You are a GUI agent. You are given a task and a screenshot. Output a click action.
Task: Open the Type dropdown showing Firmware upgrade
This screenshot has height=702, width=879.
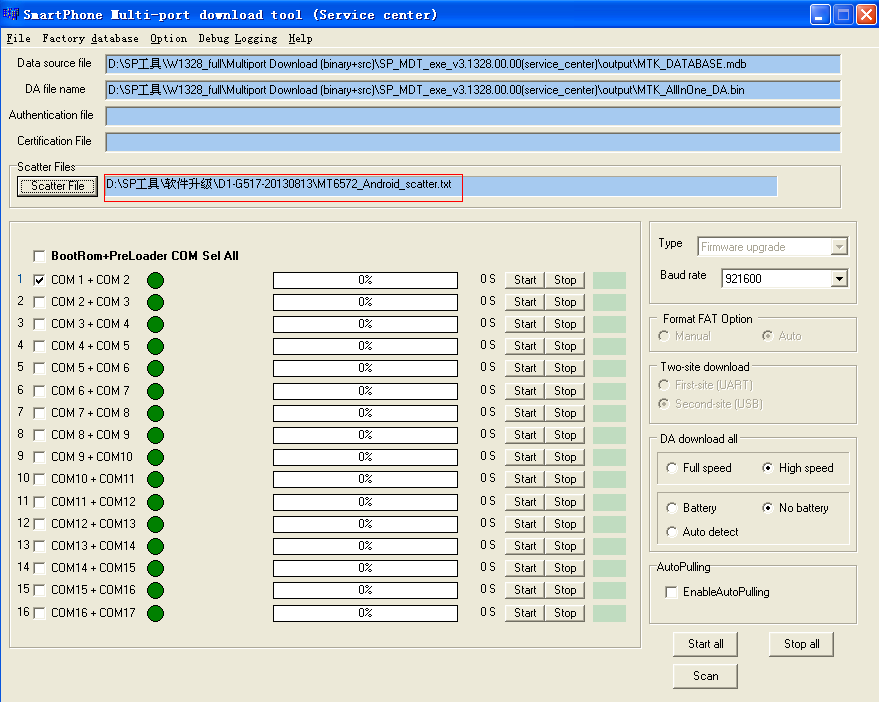click(773, 247)
